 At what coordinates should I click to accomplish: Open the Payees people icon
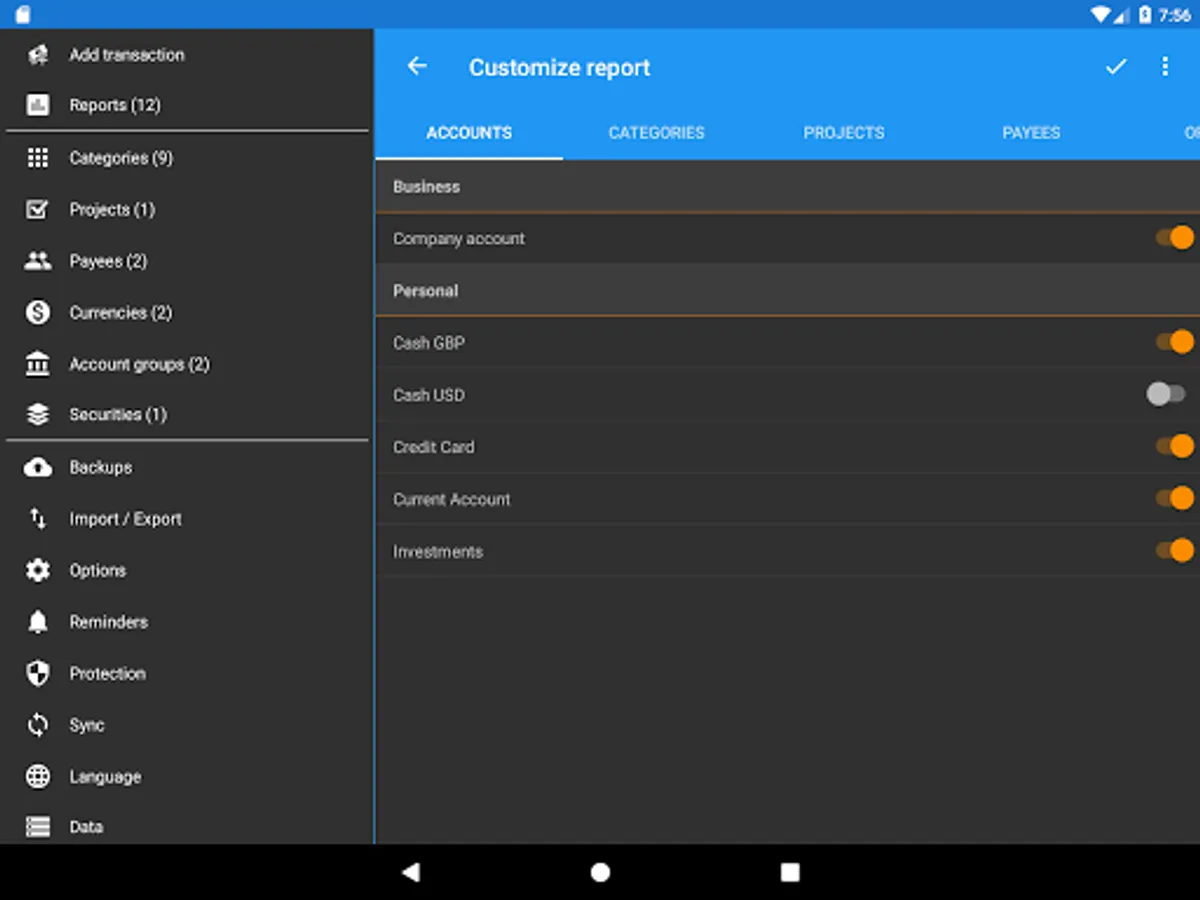click(38, 261)
